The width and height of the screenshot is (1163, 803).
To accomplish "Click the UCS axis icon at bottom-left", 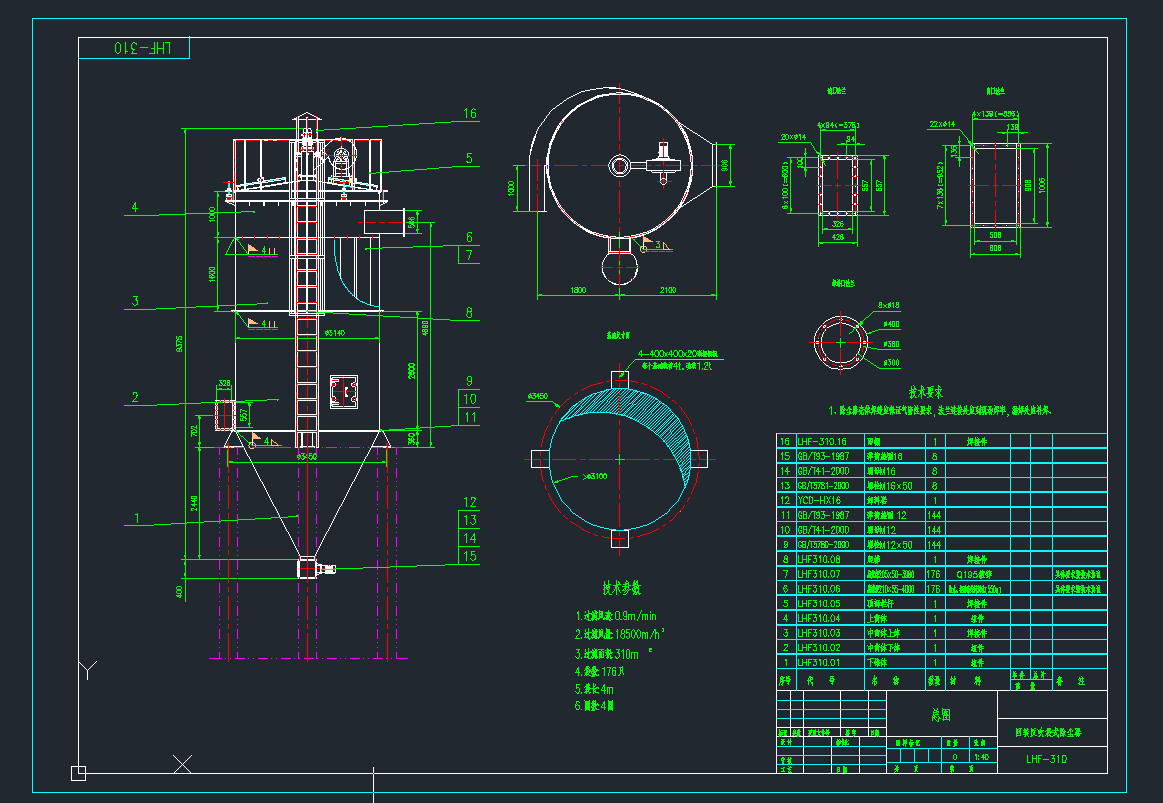I will (x=78, y=772).
